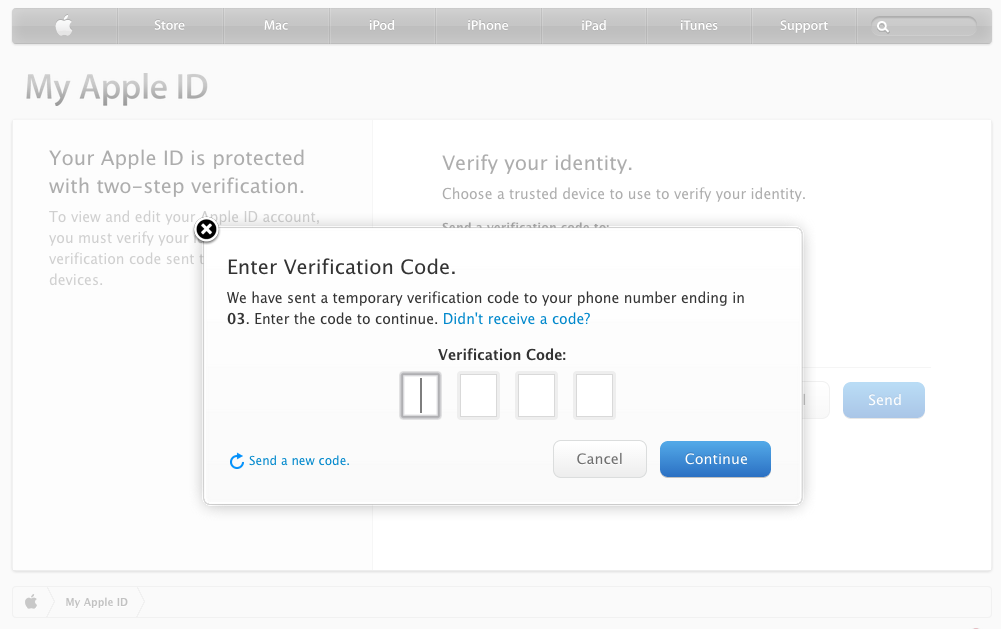Click the refresh icon beside Send a new code
This screenshot has width=1001, height=629.
(237, 461)
